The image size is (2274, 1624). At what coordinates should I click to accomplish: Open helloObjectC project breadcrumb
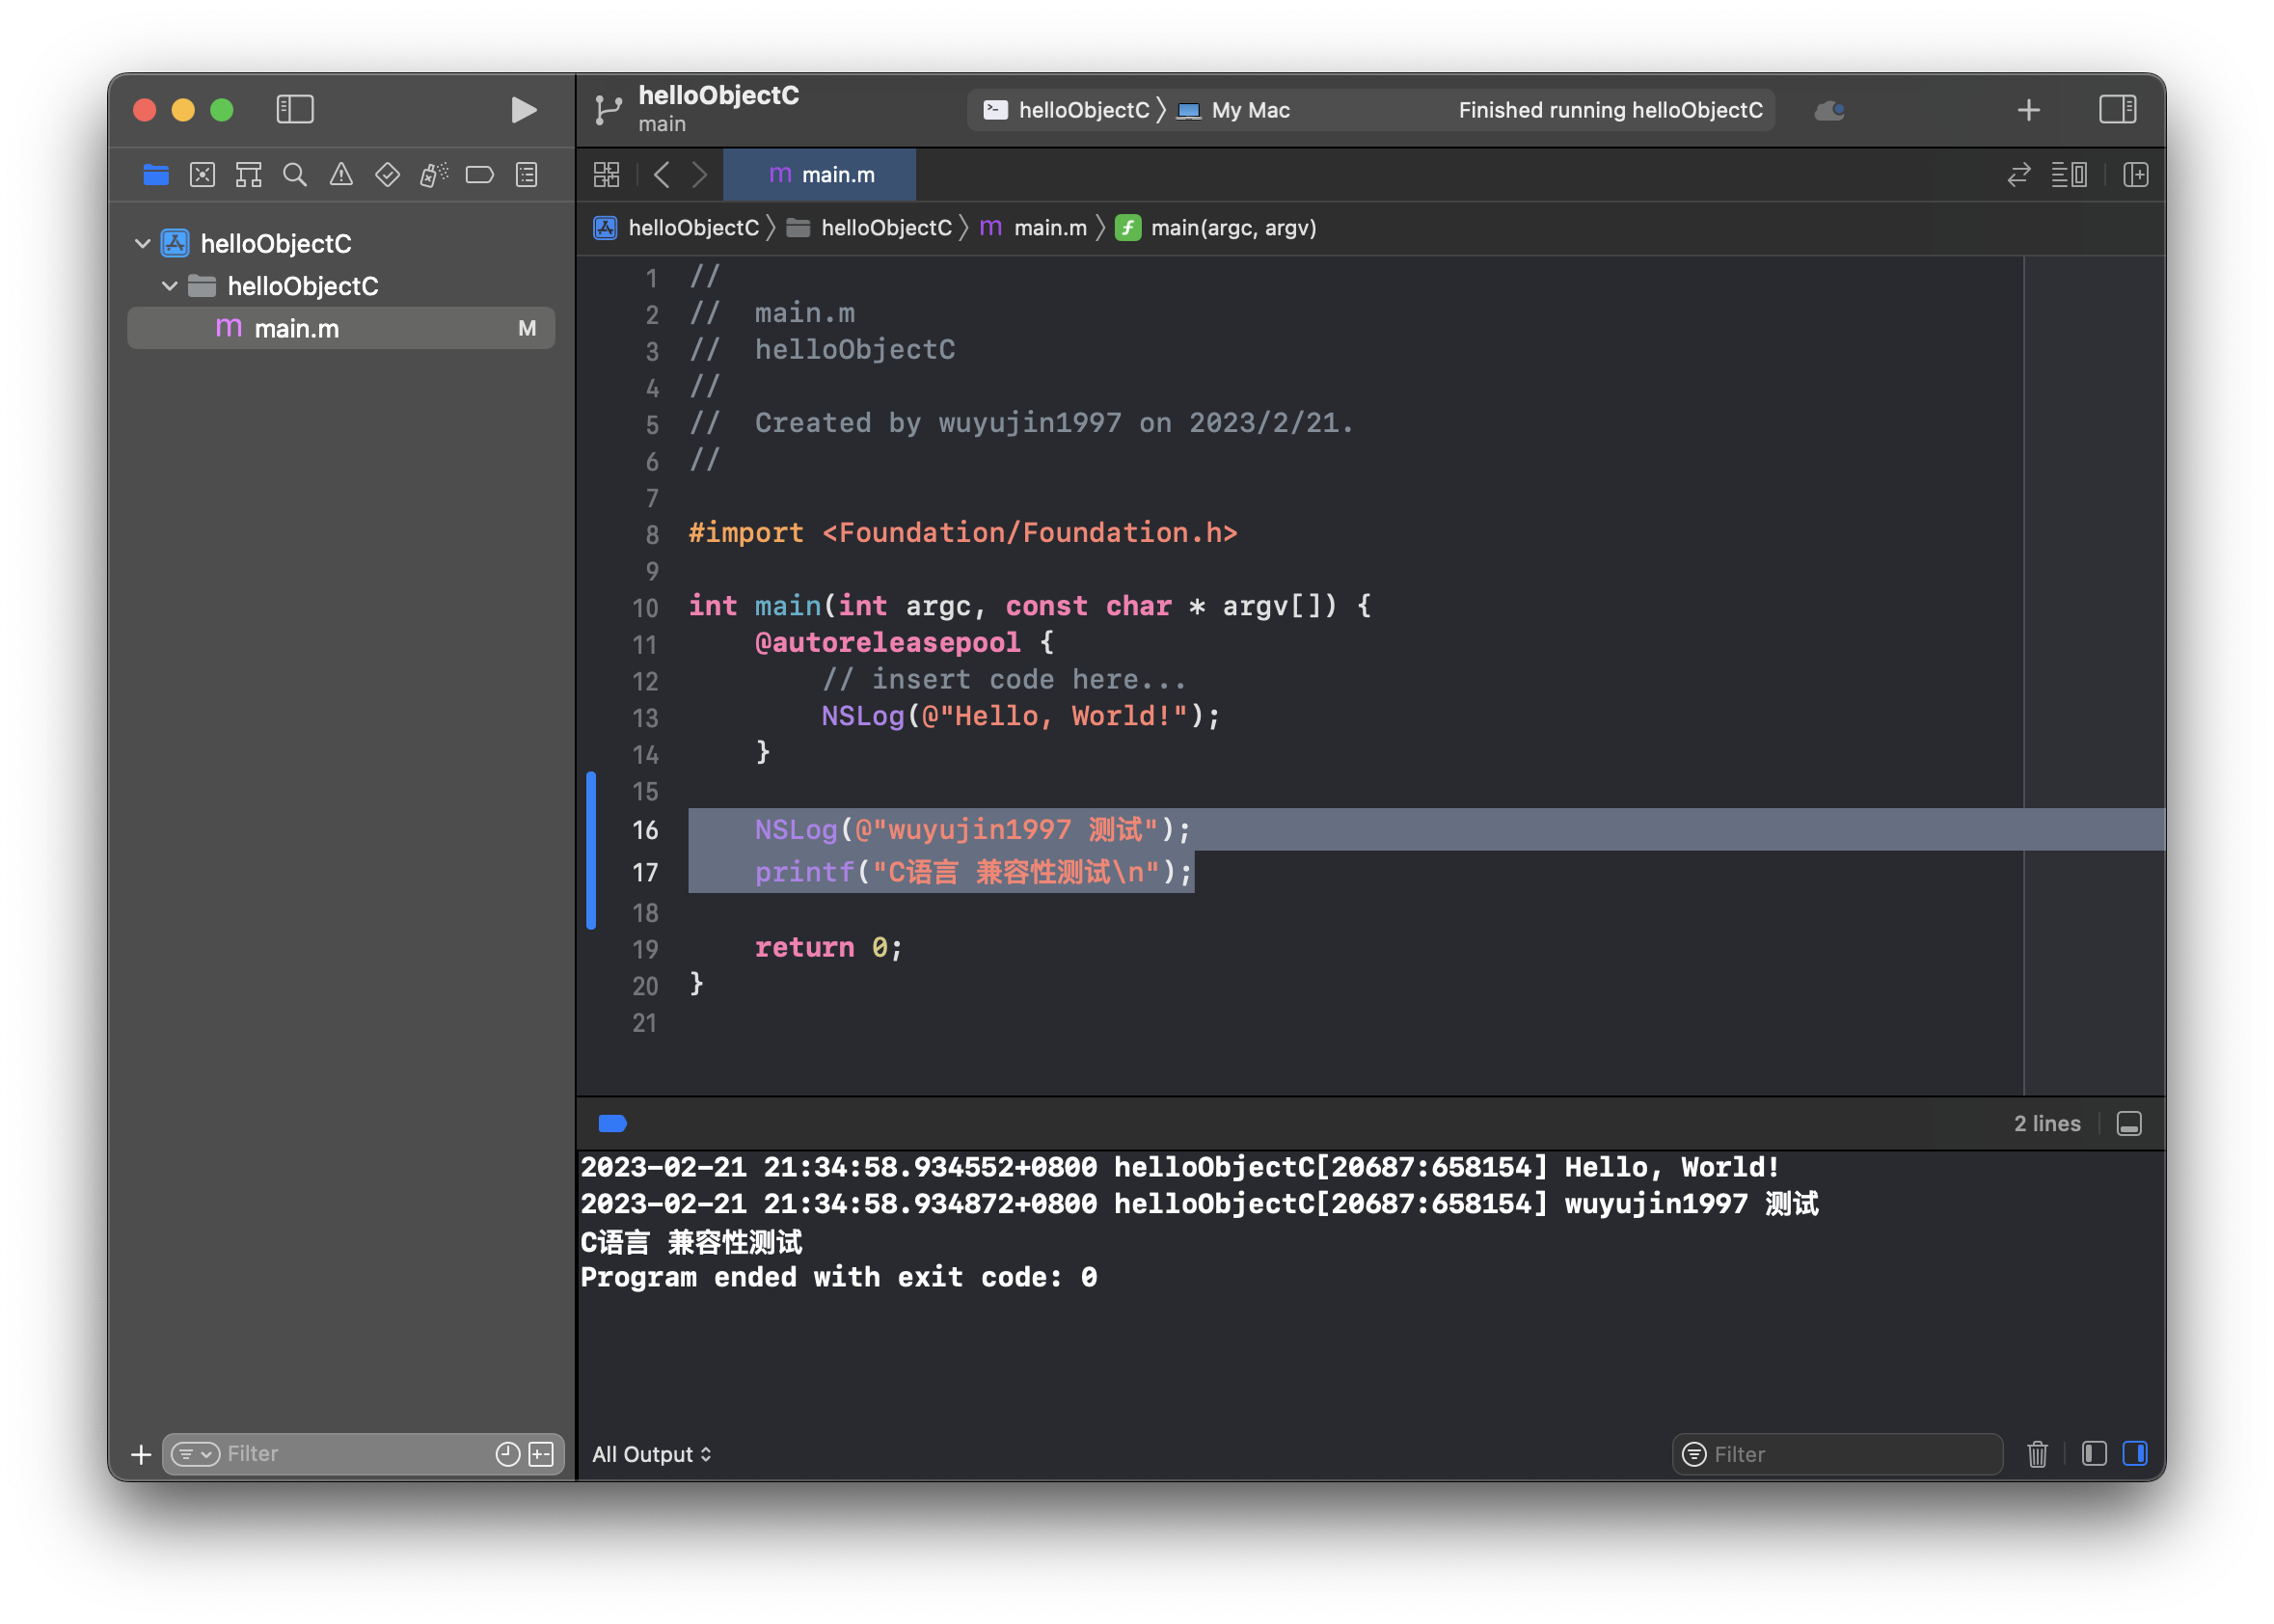(677, 228)
